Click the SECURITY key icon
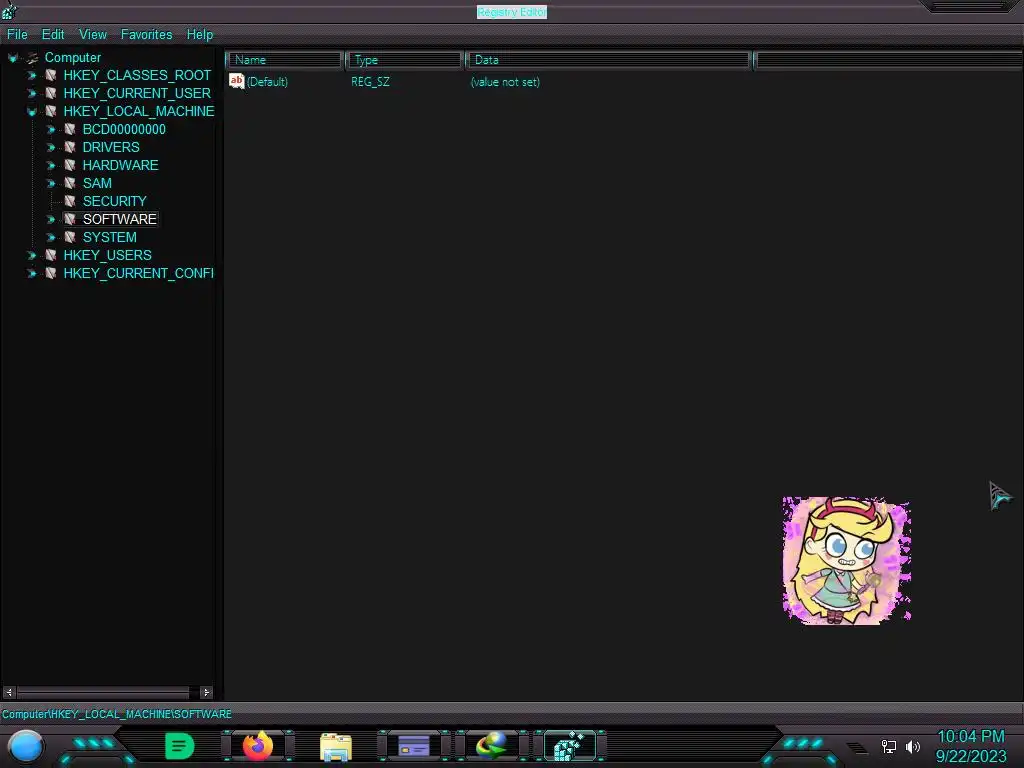The height and width of the screenshot is (768, 1024). pyautogui.click(x=70, y=201)
